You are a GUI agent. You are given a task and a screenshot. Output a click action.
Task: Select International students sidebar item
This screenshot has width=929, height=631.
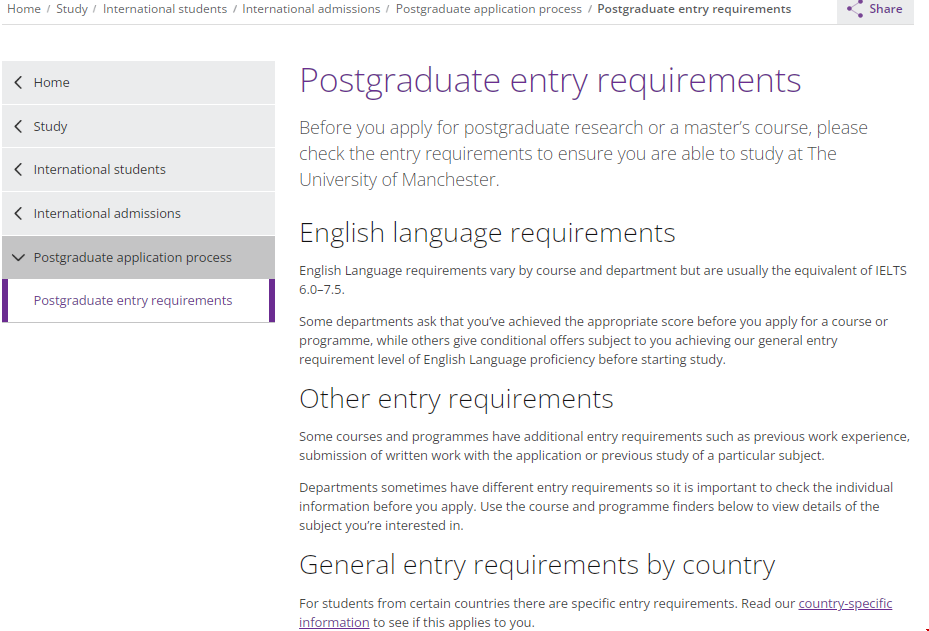100,170
